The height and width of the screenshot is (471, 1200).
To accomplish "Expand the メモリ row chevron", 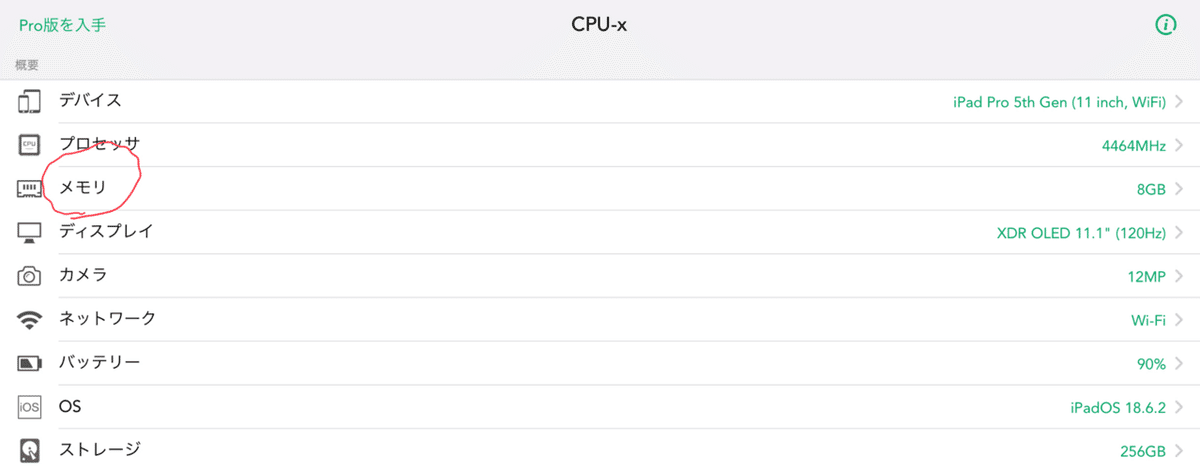I will pos(1181,189).
